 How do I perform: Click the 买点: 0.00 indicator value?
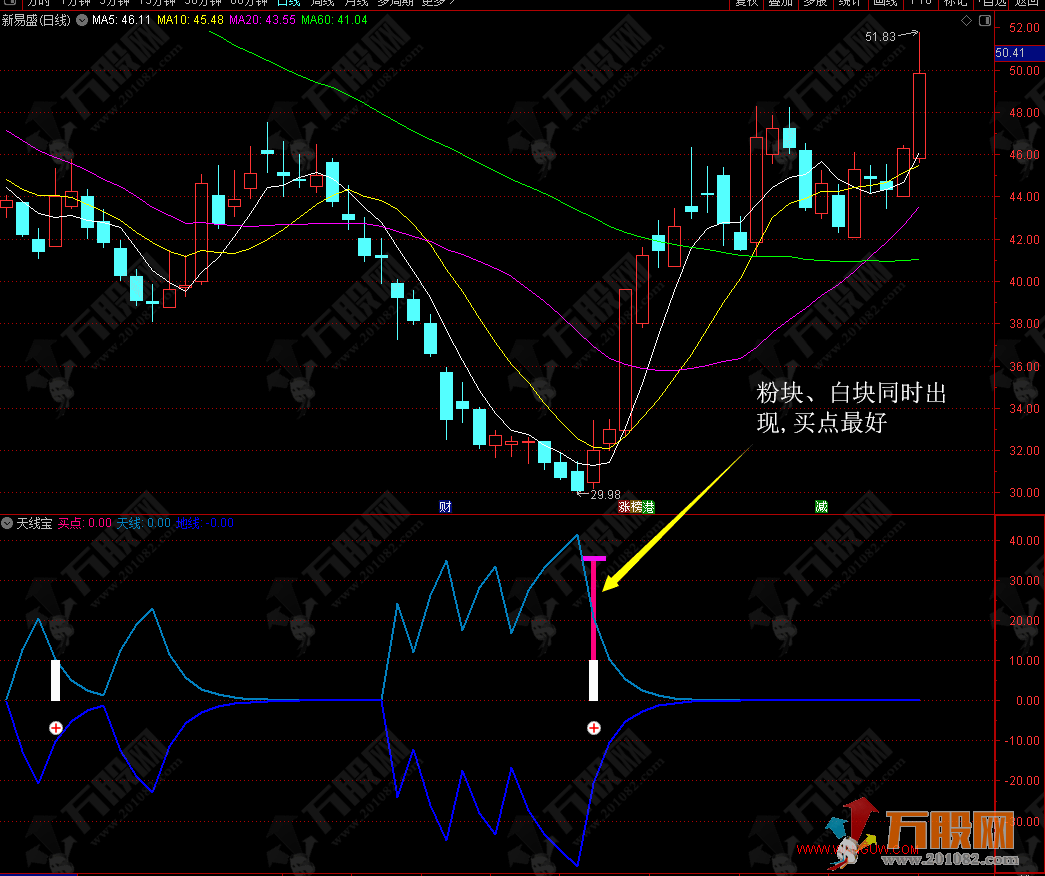click(x=85, y=523)
